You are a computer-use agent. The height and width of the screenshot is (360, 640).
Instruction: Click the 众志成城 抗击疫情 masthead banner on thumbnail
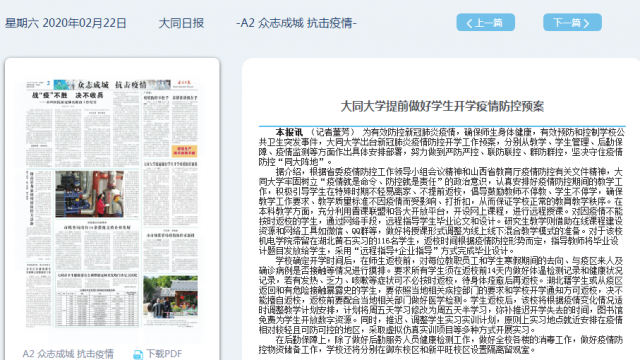(112, 84)
